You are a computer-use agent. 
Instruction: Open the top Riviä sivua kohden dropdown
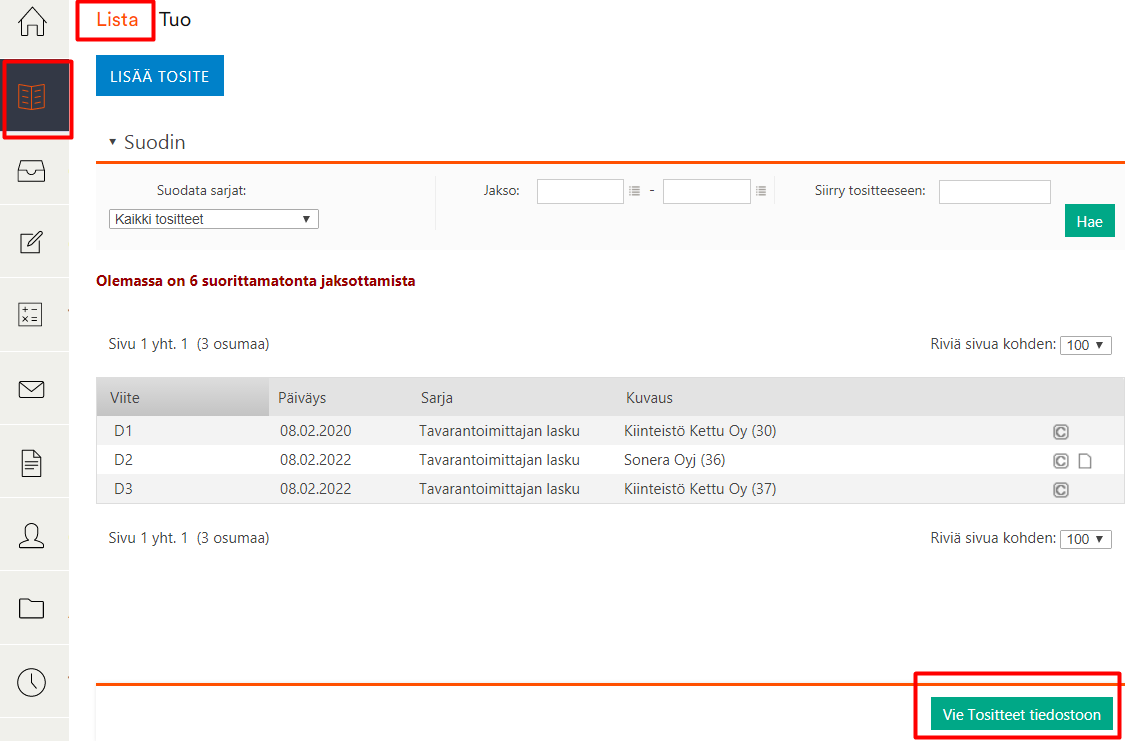pos(1085,345)
